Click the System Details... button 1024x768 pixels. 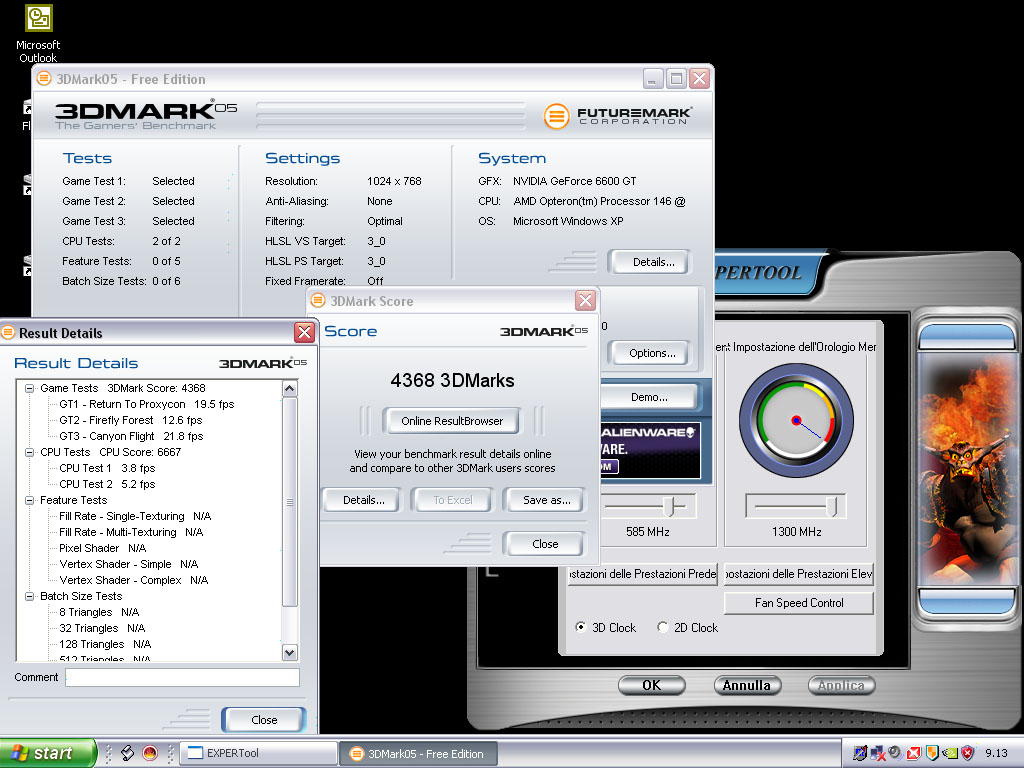650,262
